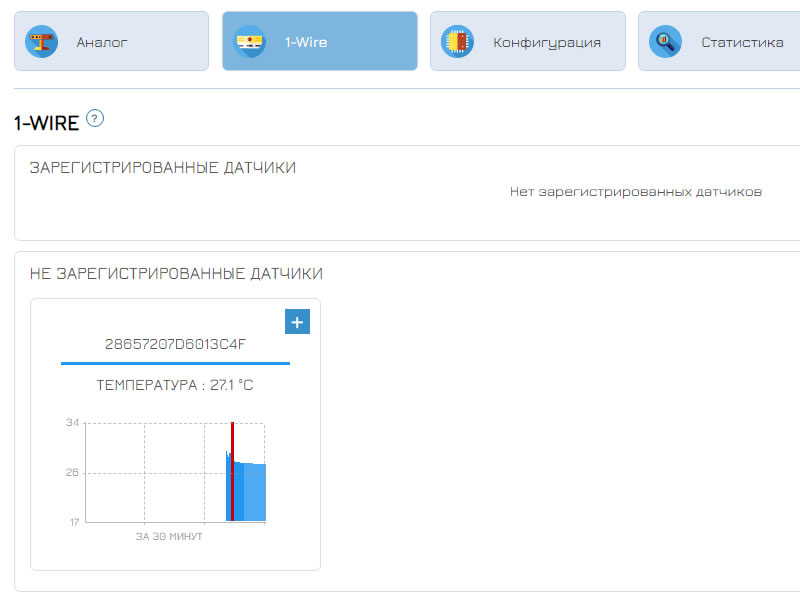Image resolution: width=800 pixels, height=600 pixels.
Task: Click the ЗА 30 МИНУТ chart label
Action: click(169, 537)
